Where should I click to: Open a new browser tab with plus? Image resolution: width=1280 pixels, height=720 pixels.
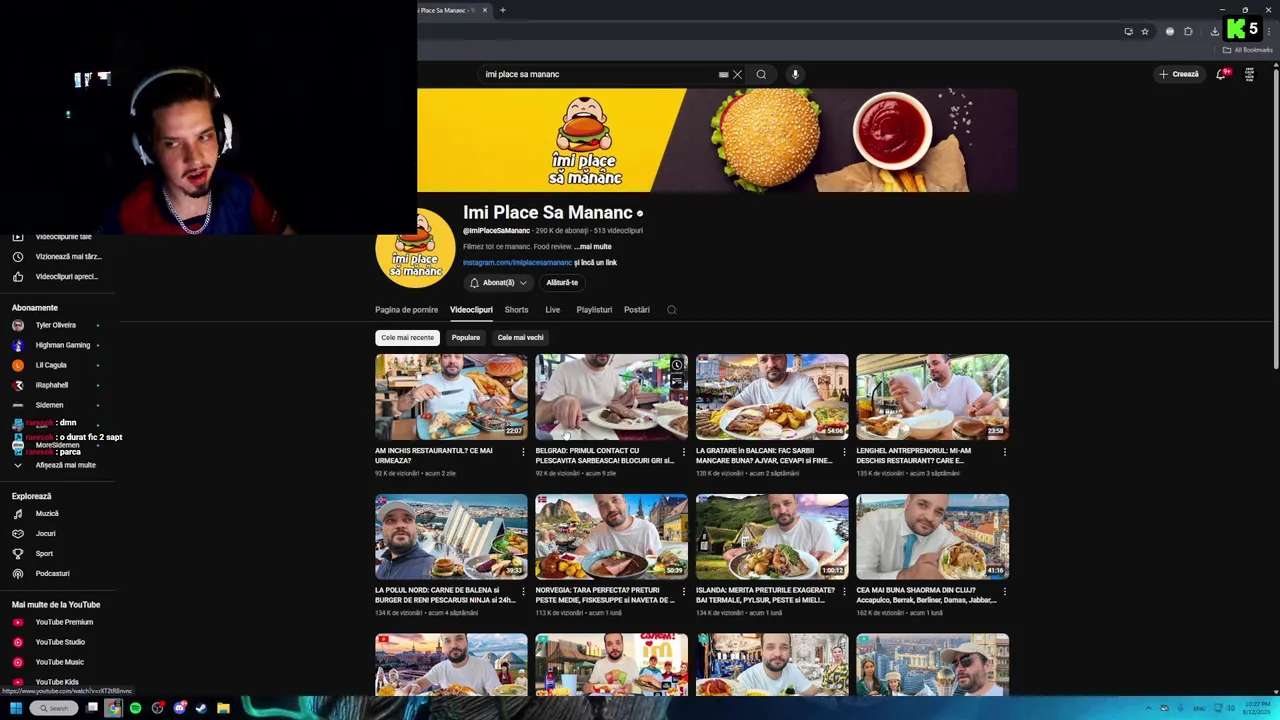tap(503, 10)
